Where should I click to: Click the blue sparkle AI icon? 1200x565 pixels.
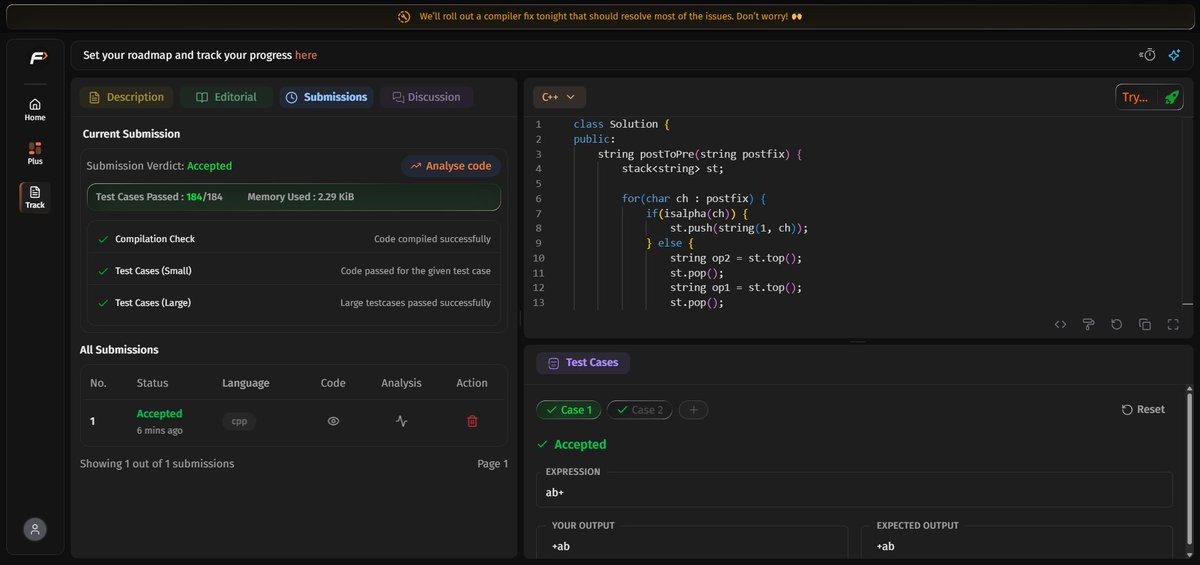1175,55
